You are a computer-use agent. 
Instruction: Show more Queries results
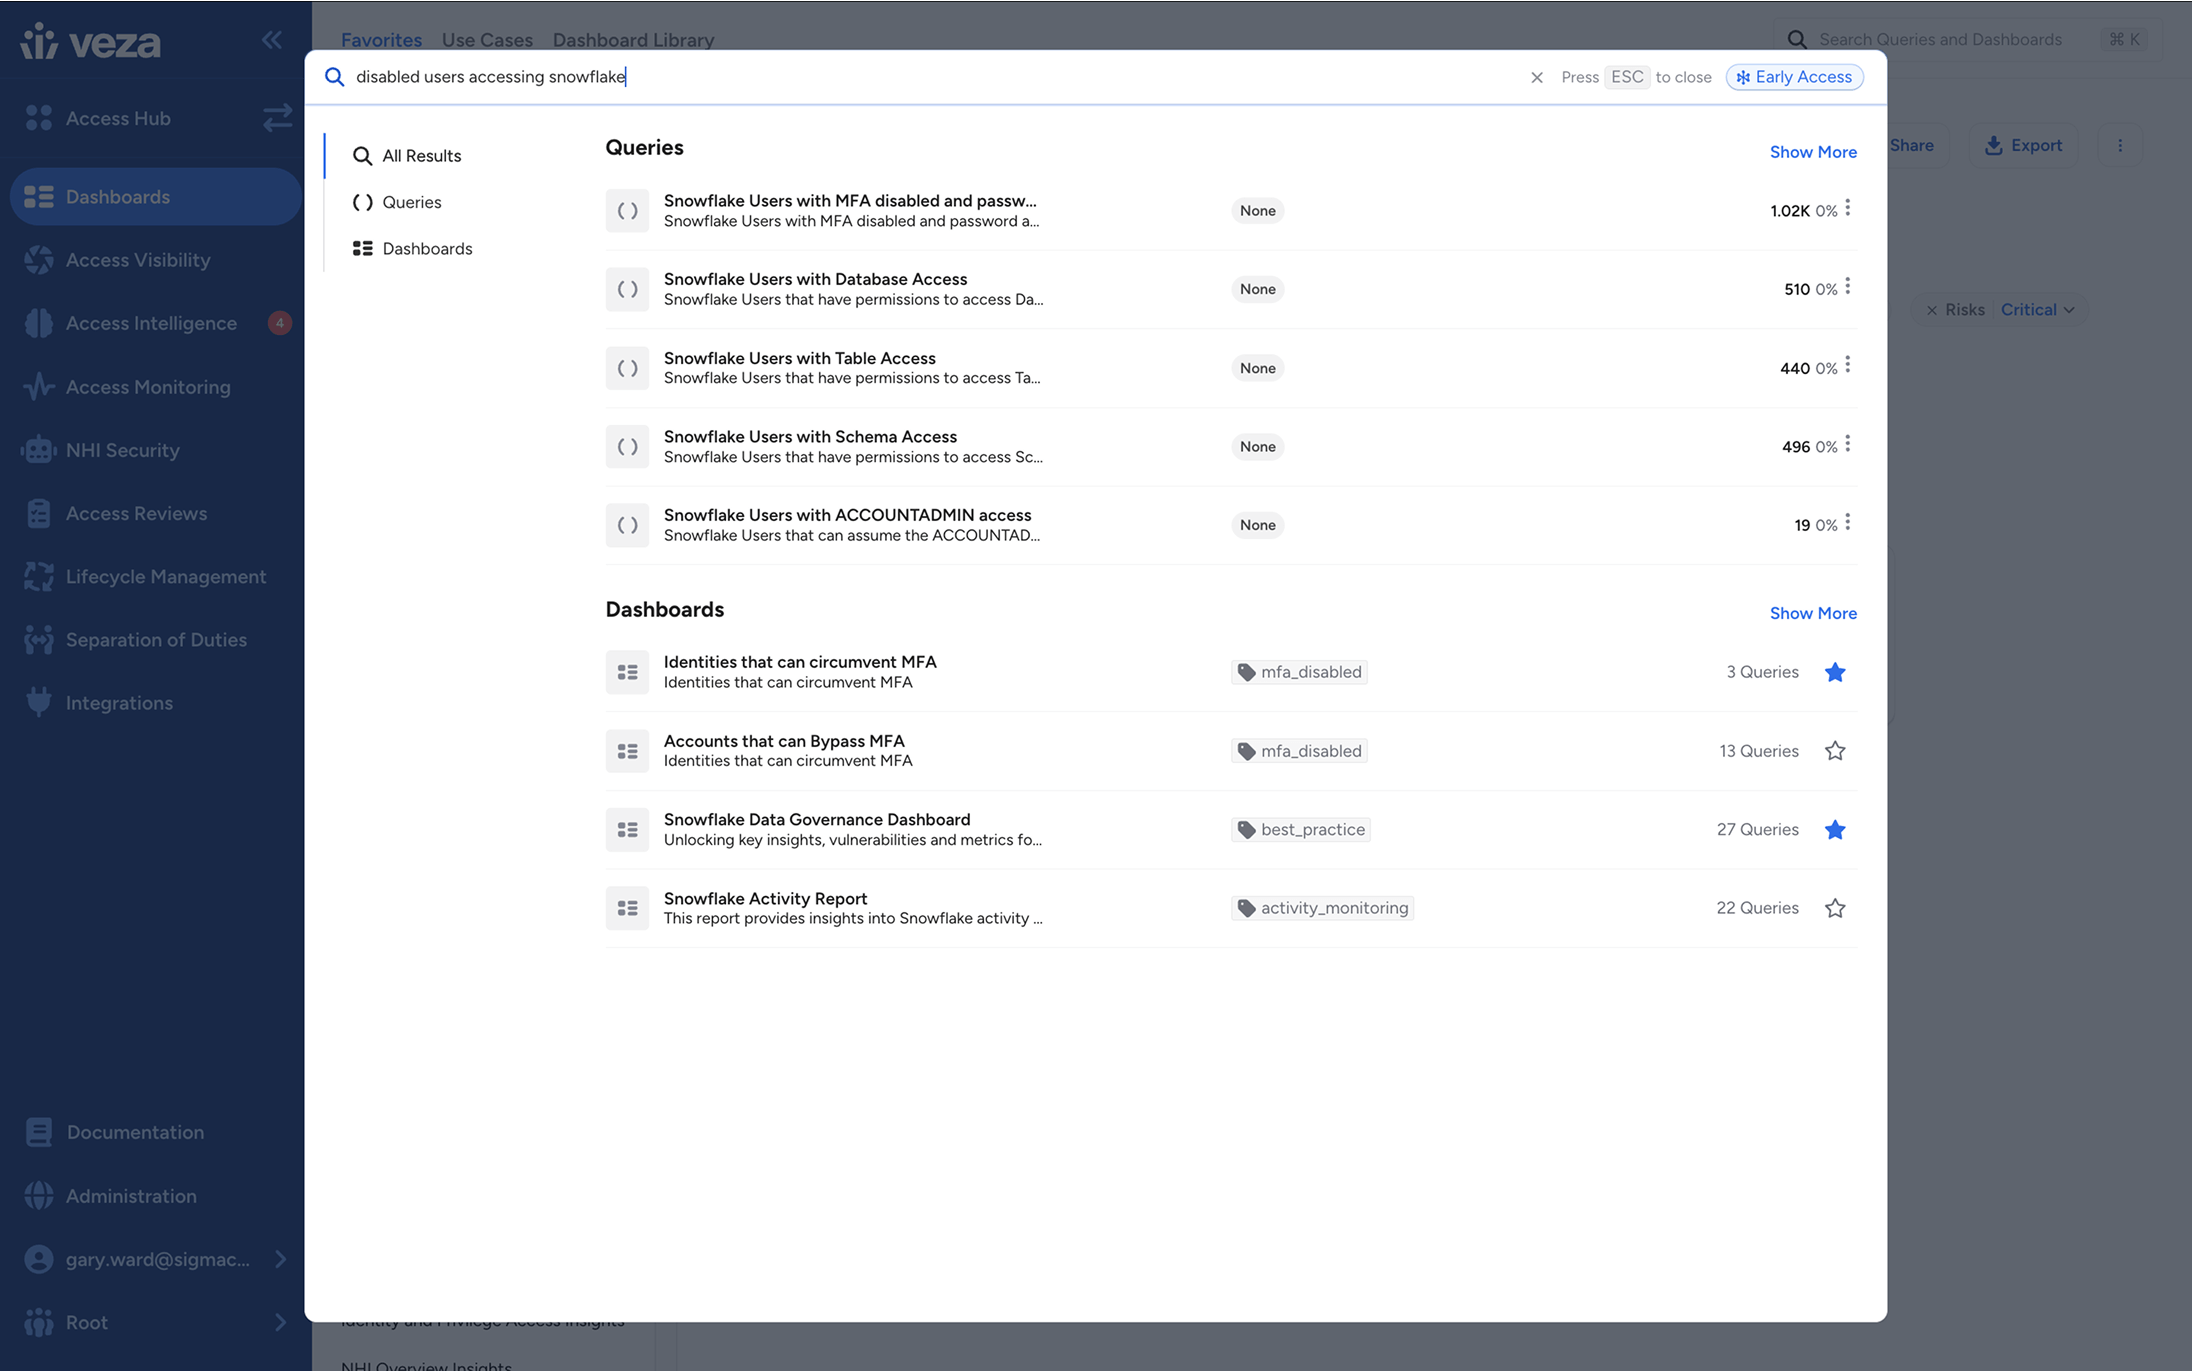pos(1813,152)
